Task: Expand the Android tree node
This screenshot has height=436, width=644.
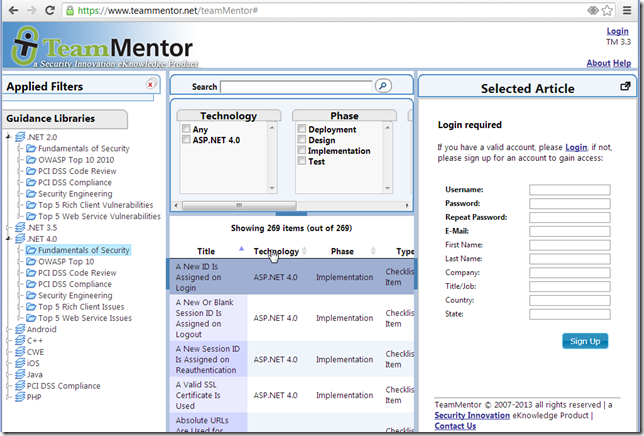Action: coord(9,329)
